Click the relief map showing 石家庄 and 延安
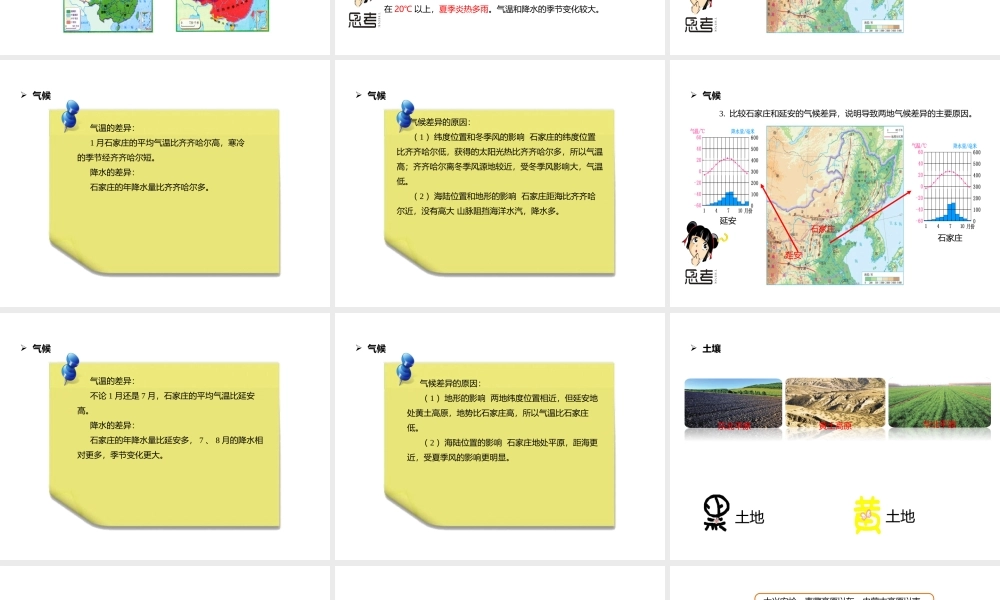 (x=835, y=205)
